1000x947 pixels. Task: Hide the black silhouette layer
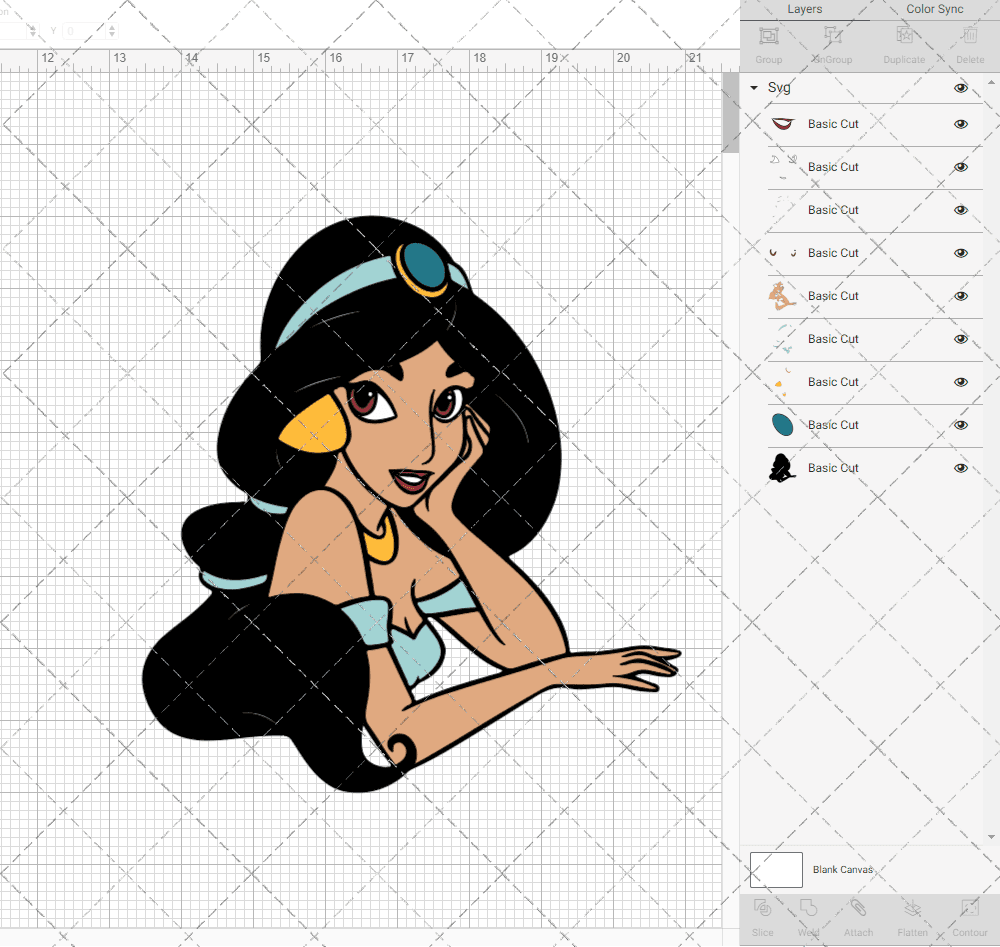961,468
